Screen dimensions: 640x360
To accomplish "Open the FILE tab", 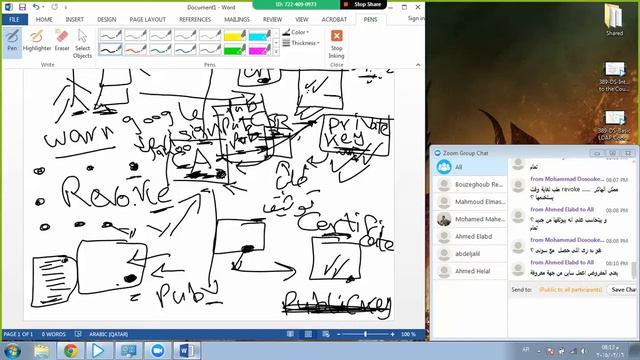I will (14, 19).
